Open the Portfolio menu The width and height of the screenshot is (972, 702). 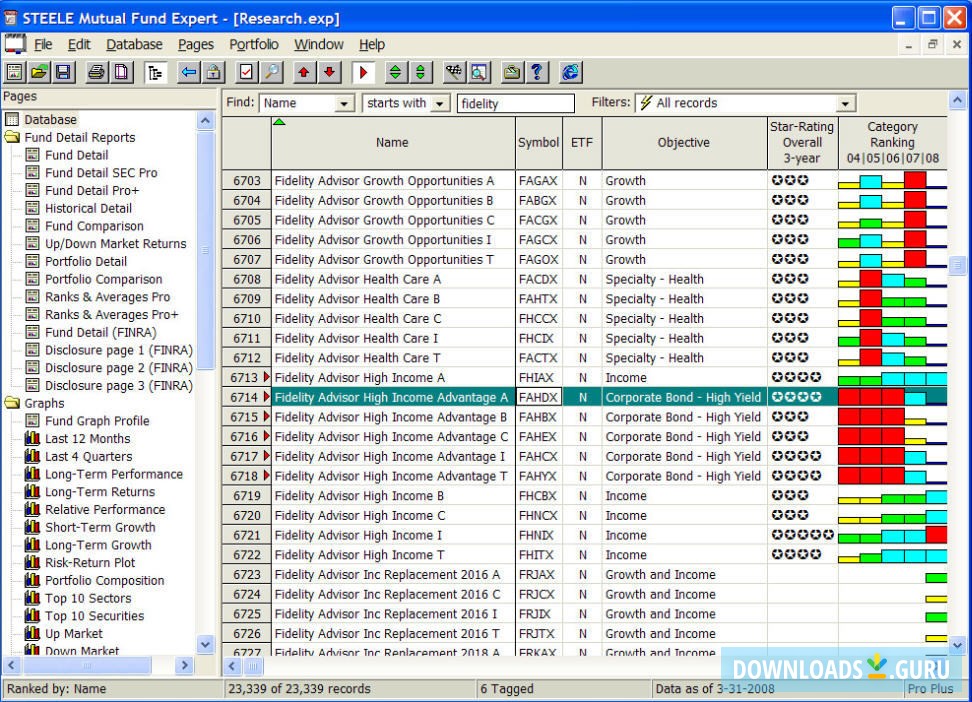(254, 44)
